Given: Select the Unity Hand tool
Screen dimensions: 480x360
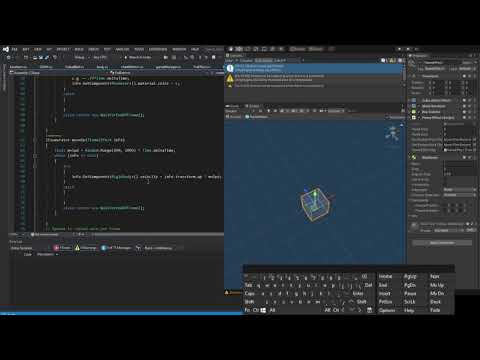Looking at the screenshot, I should pos(231,49).
